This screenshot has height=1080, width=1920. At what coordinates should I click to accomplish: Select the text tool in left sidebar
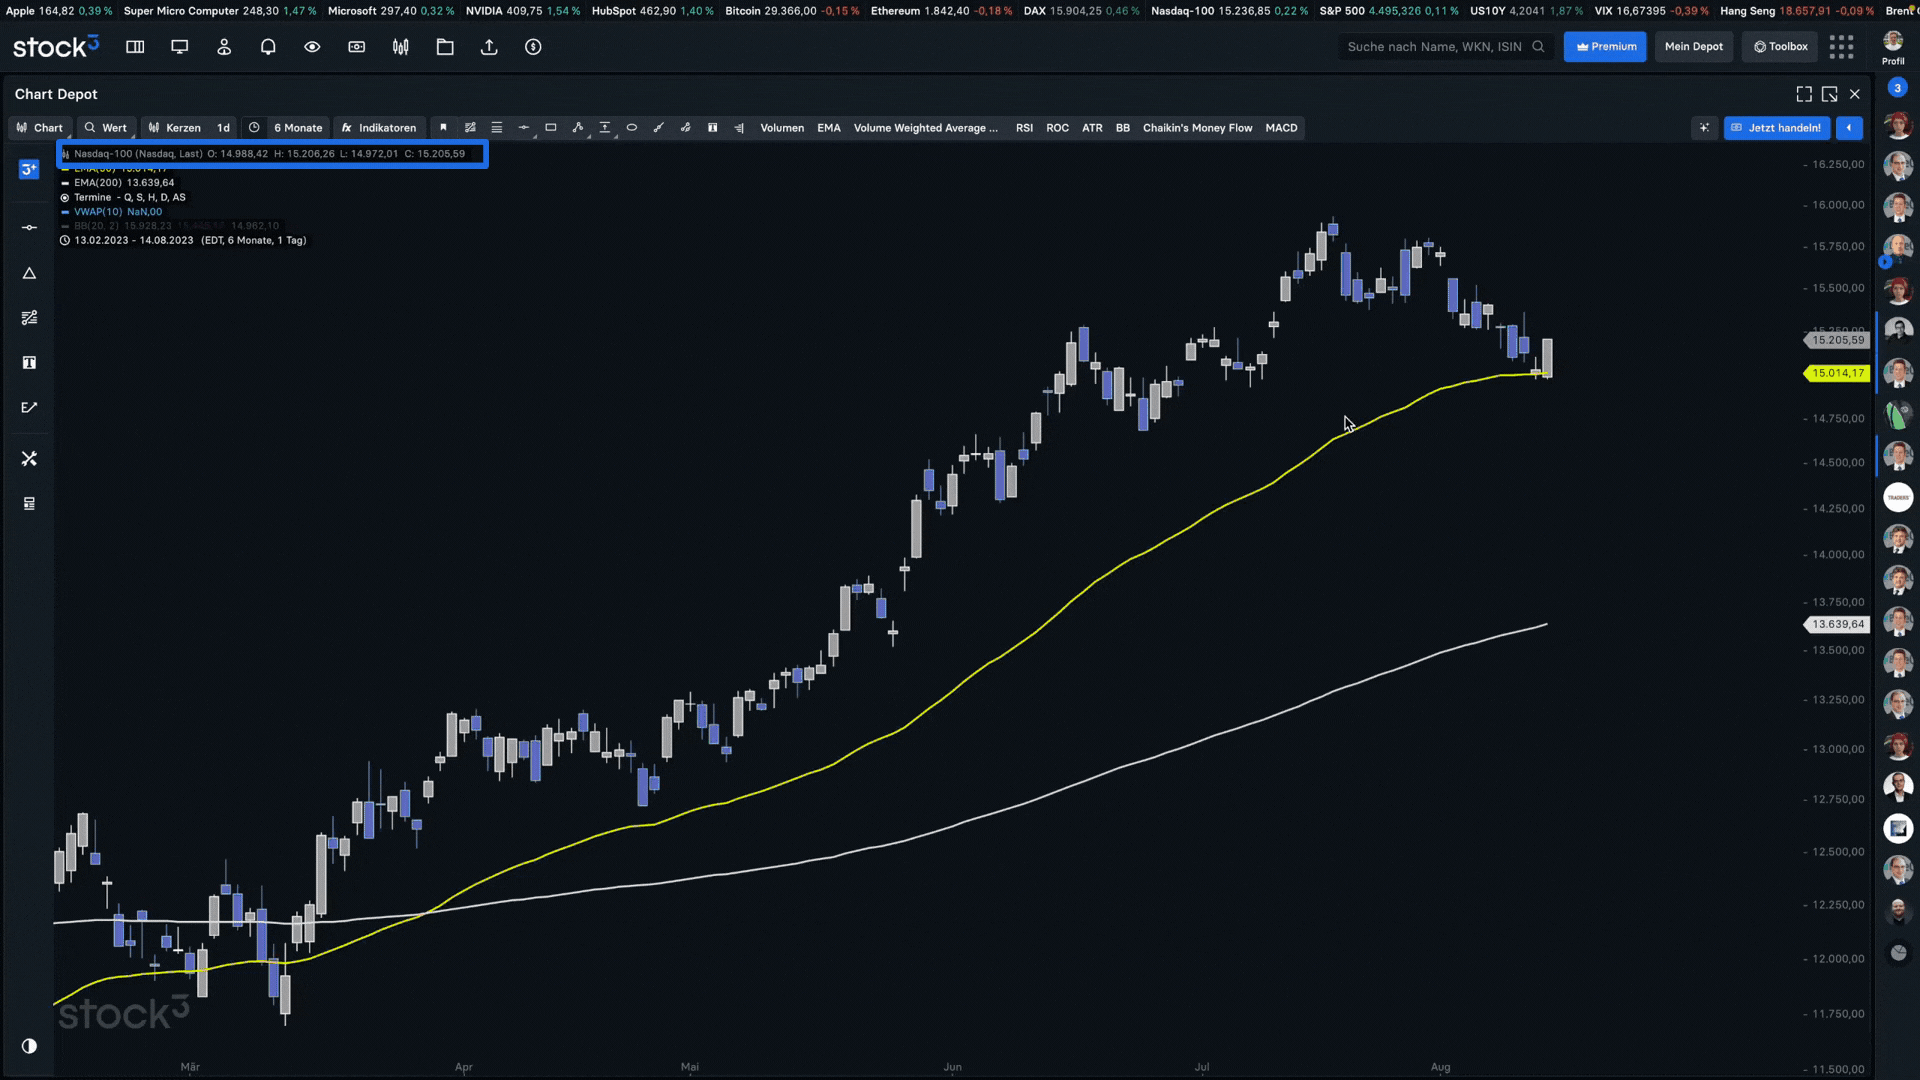29,363
